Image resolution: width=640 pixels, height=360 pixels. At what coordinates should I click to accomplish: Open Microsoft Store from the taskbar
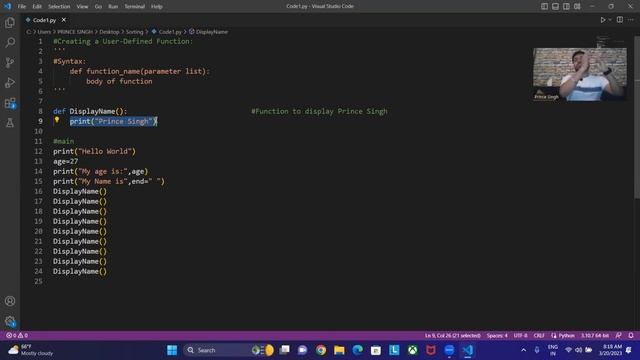[376, 350]
